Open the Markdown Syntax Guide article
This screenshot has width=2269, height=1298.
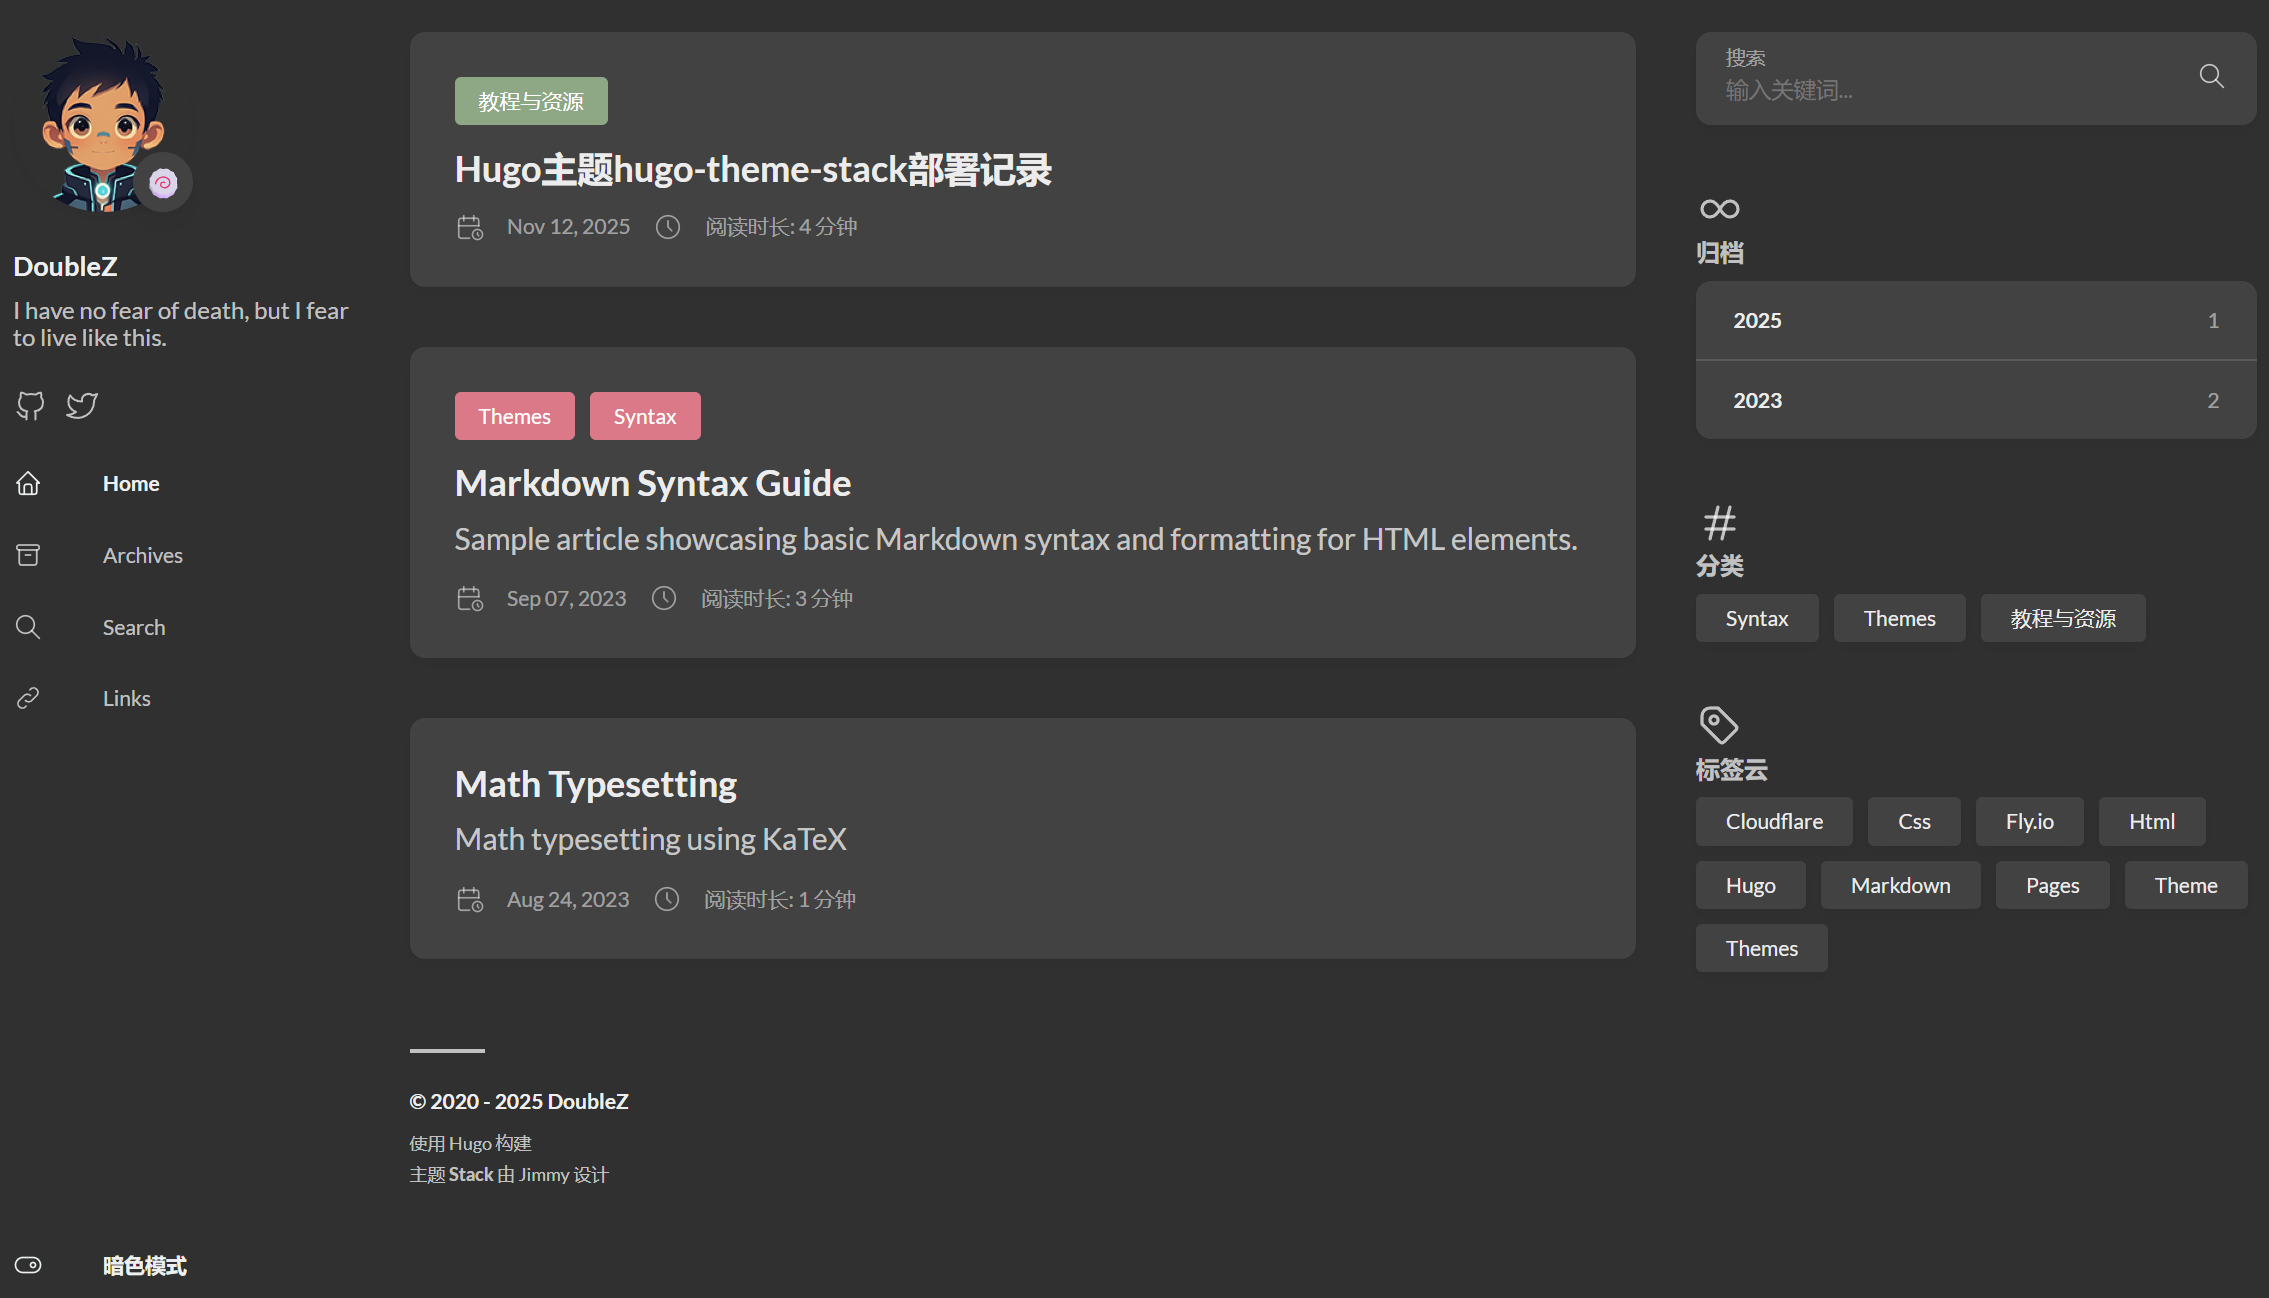coord(652,483)
